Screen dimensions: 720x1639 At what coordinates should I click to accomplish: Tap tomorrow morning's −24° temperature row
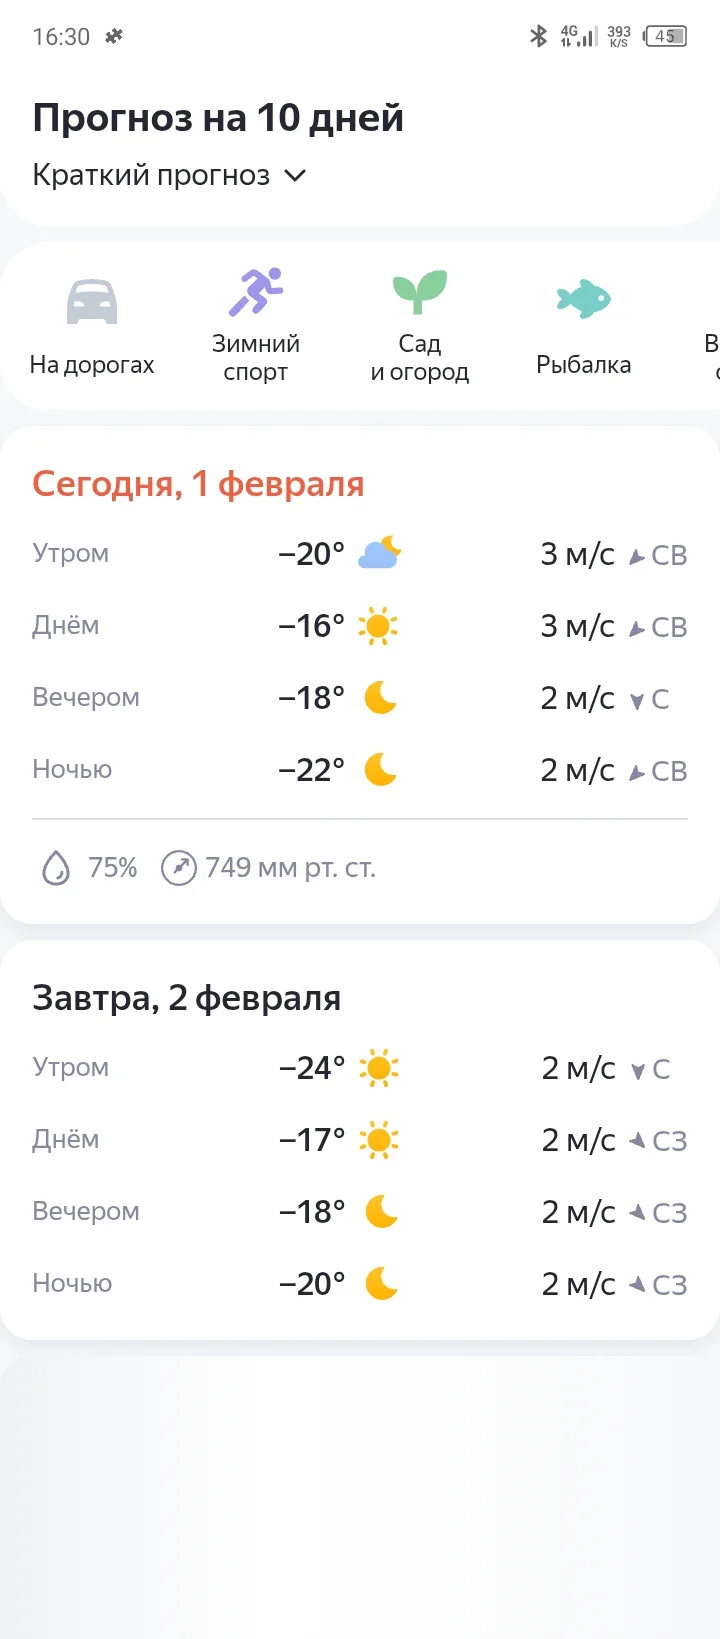312,1068
